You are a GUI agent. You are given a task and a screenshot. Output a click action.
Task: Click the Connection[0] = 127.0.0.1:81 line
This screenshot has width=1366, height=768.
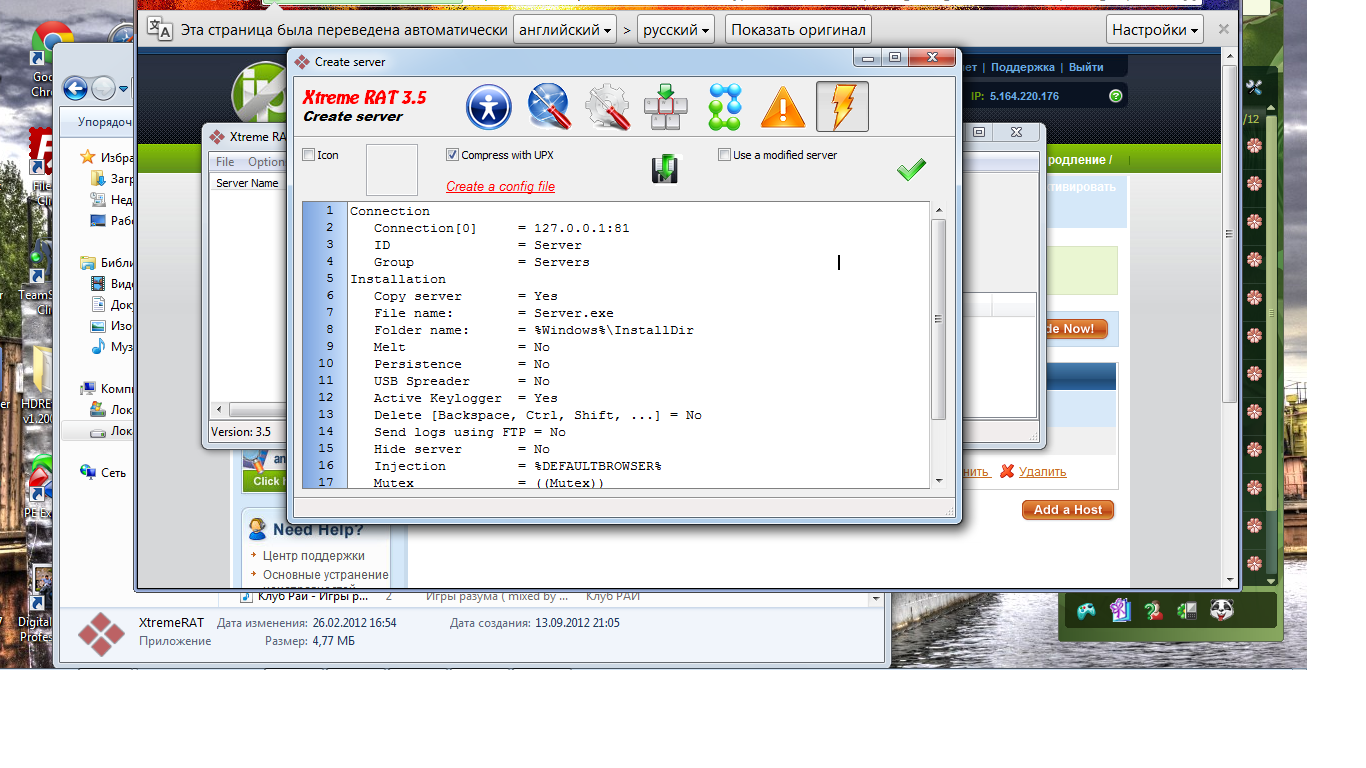tap(502, 228)
